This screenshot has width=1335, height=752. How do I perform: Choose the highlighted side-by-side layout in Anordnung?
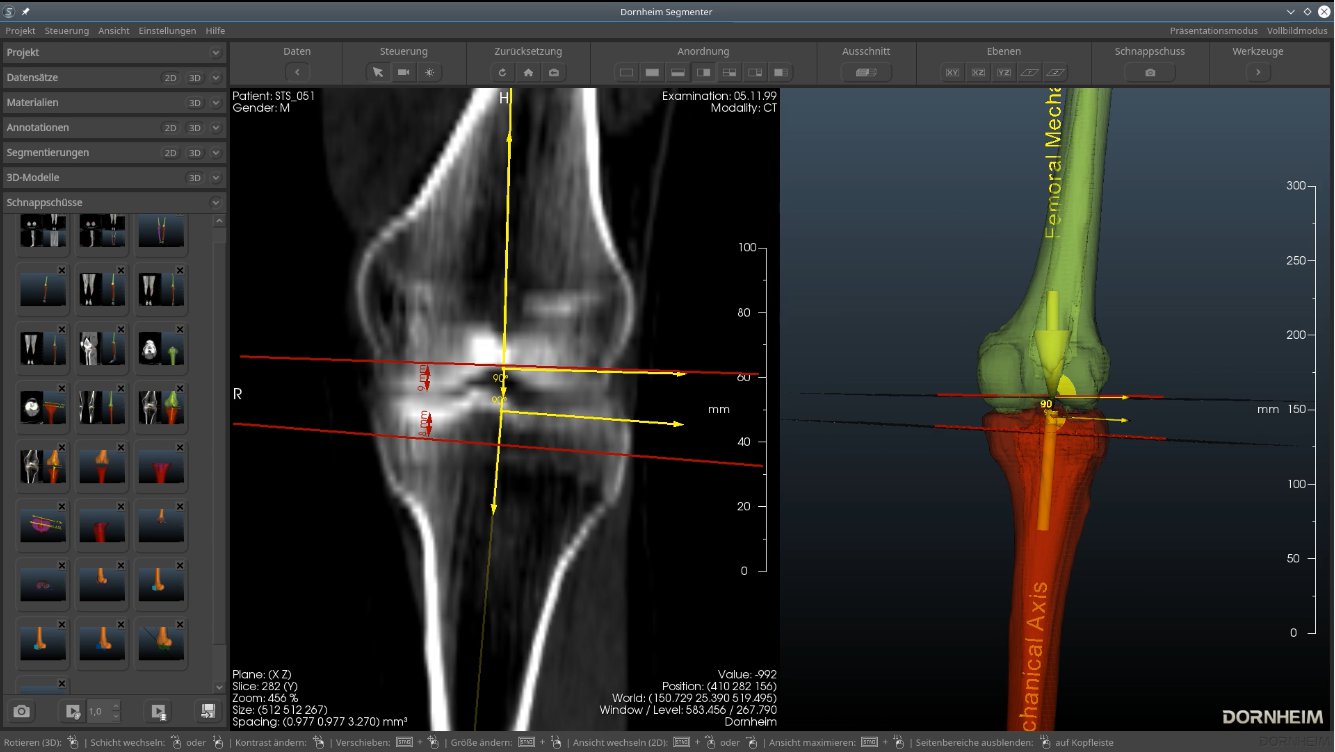coord(704,72)
